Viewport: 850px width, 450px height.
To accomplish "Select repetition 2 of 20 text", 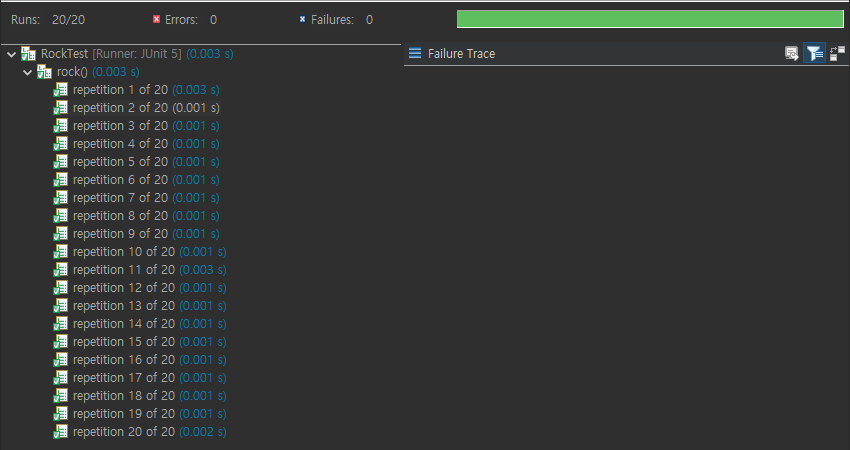I will [120, 107].
